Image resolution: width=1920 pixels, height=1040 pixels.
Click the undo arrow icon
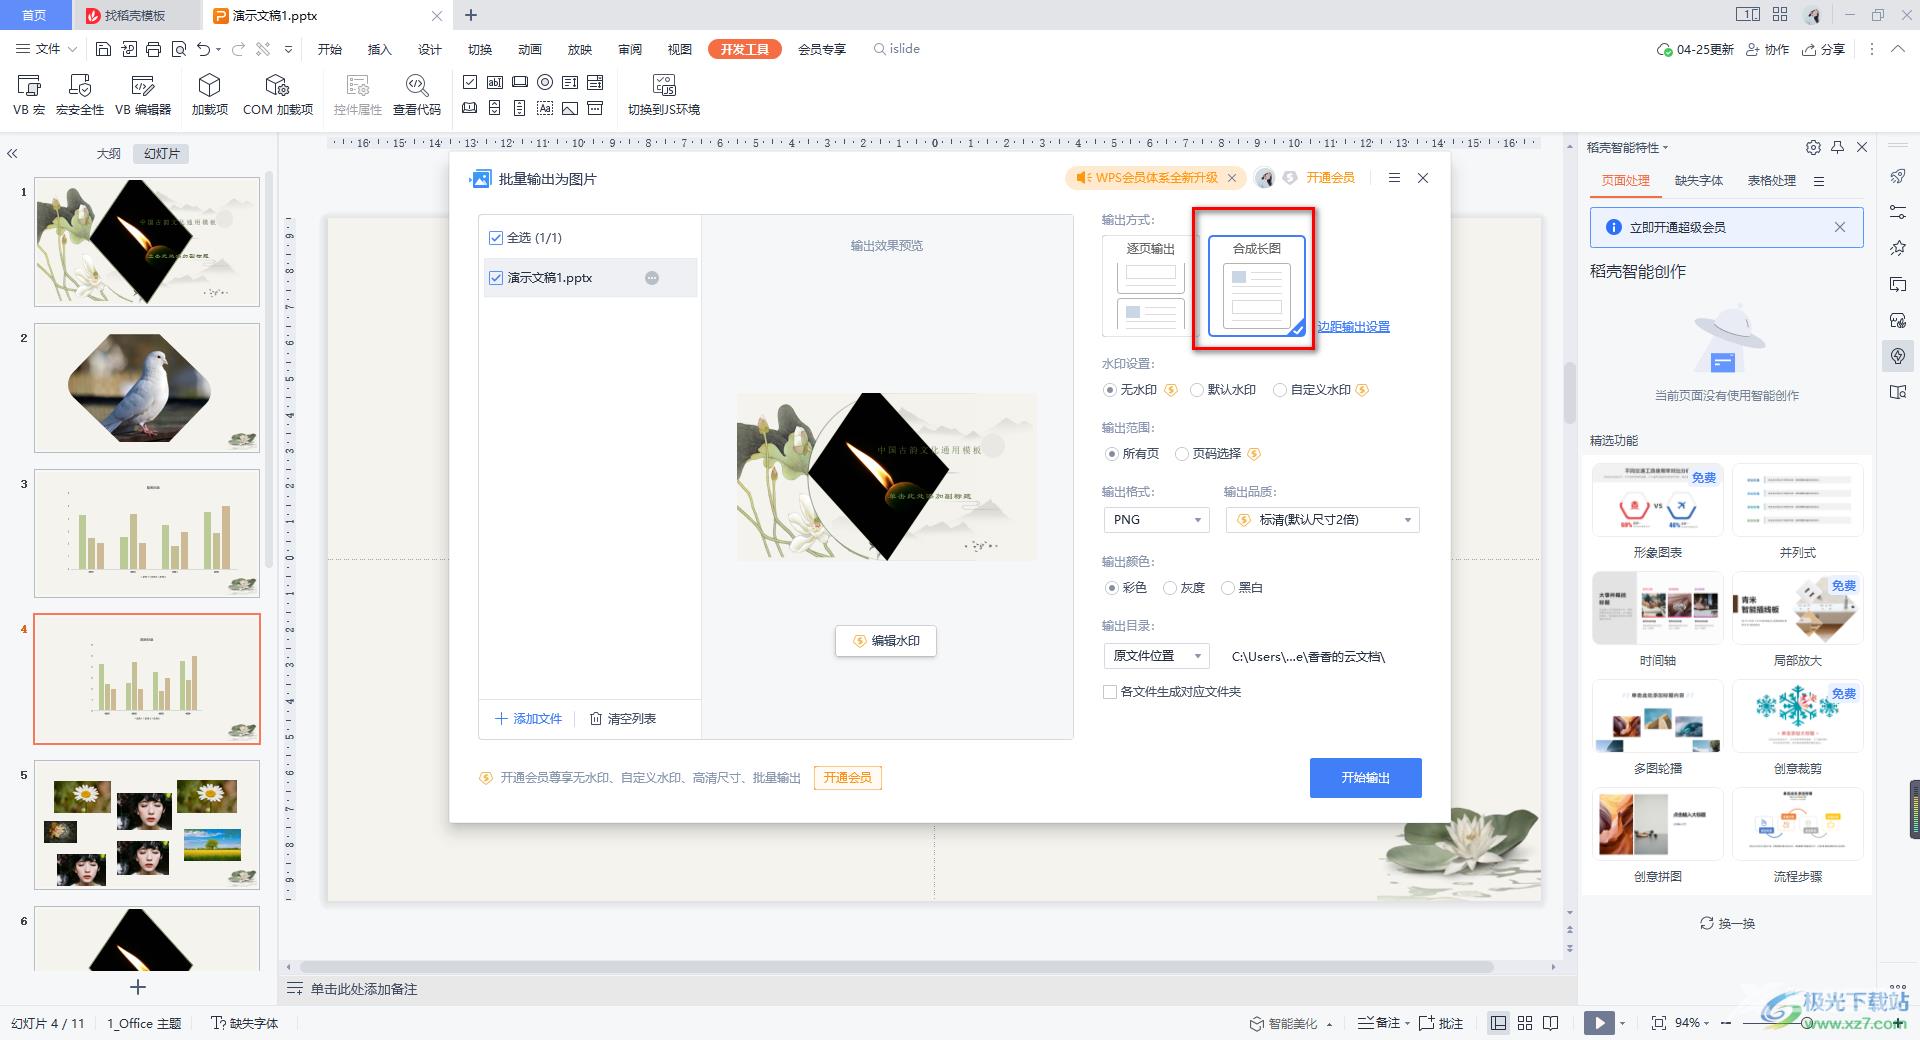[204, 49]
